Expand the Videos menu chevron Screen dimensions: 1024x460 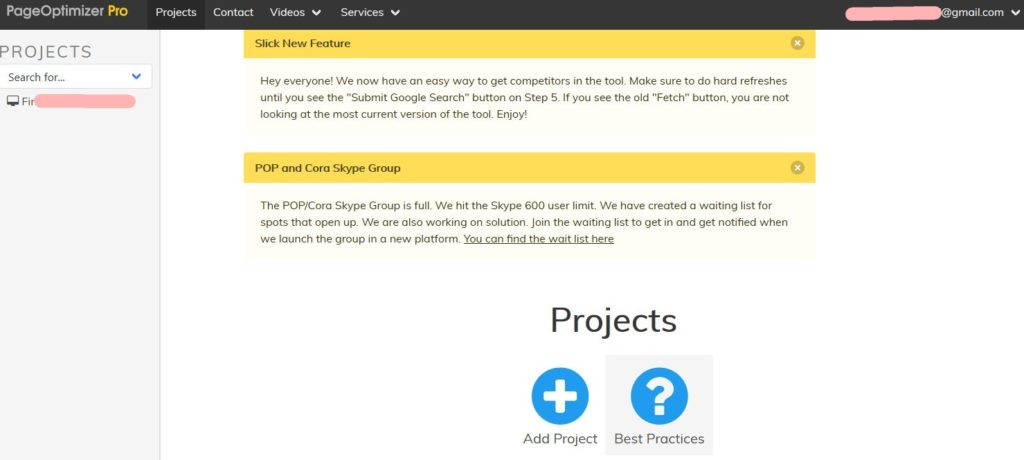(x=316, y=12)
